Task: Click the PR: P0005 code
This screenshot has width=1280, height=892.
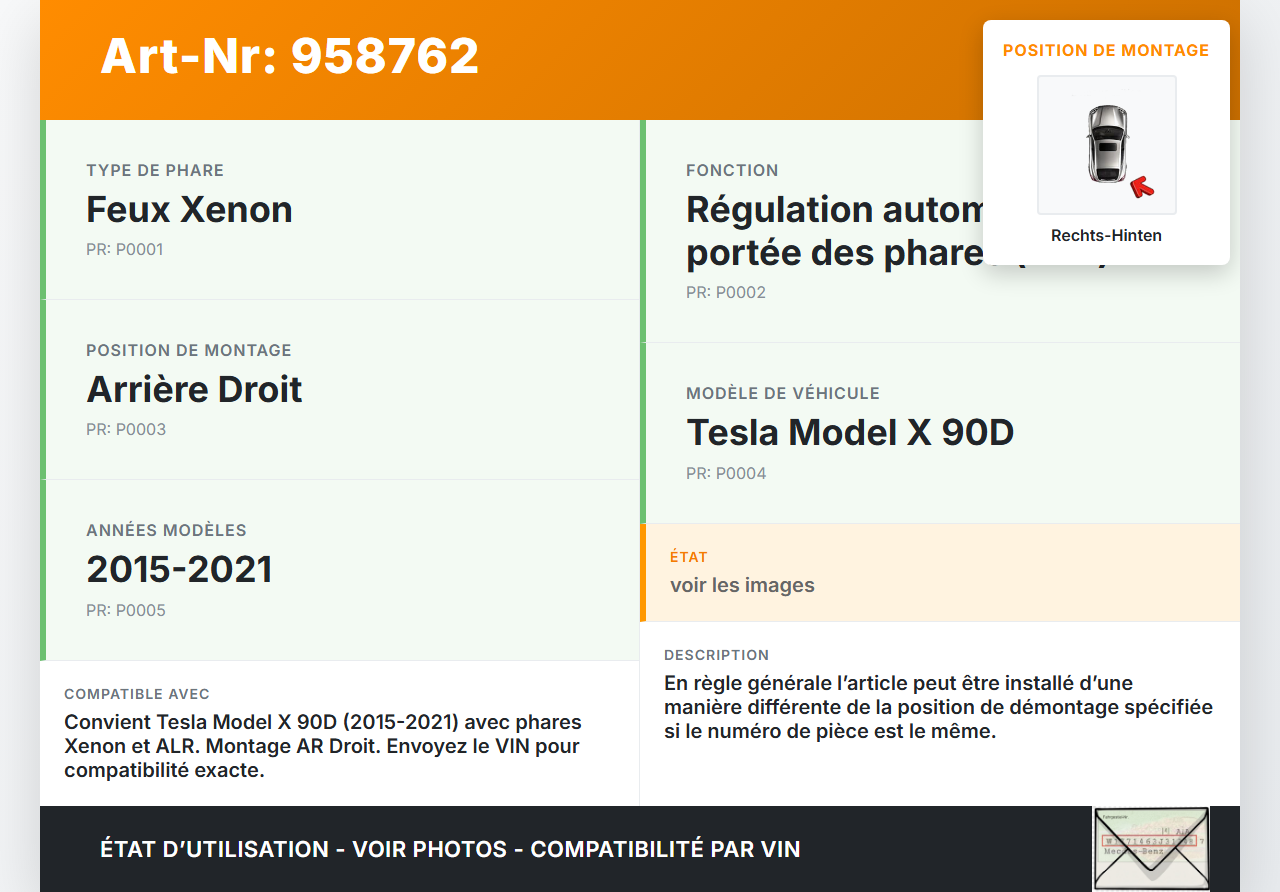Action: (126, 611)
